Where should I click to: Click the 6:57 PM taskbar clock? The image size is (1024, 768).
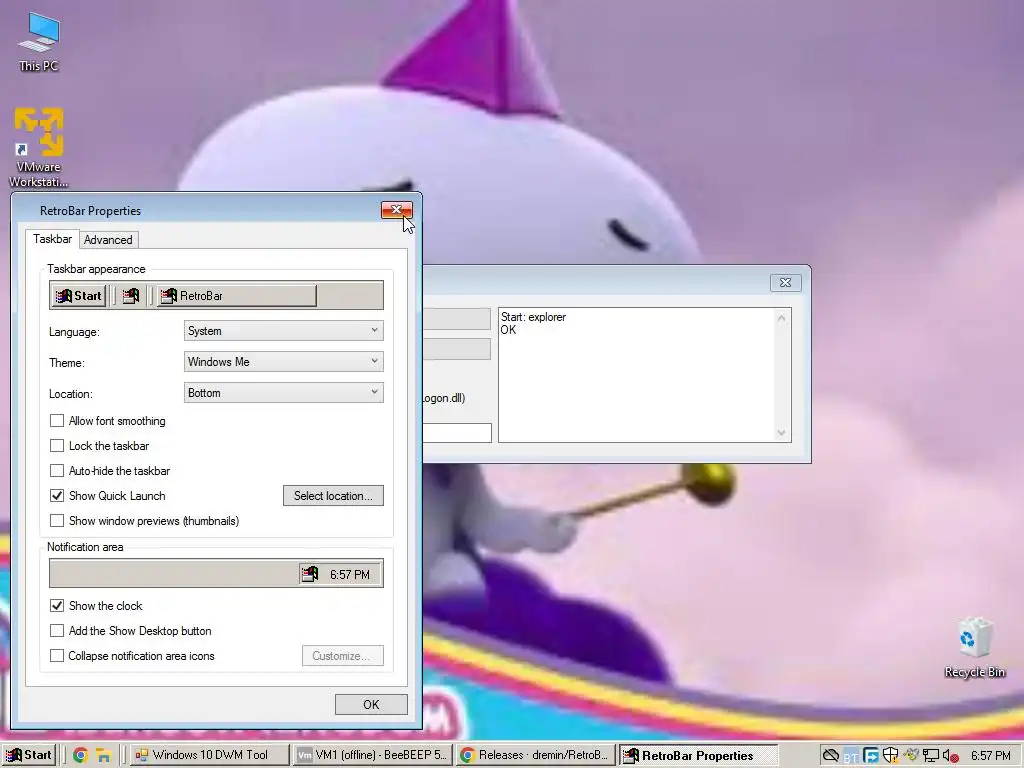(x=990, y=756)
